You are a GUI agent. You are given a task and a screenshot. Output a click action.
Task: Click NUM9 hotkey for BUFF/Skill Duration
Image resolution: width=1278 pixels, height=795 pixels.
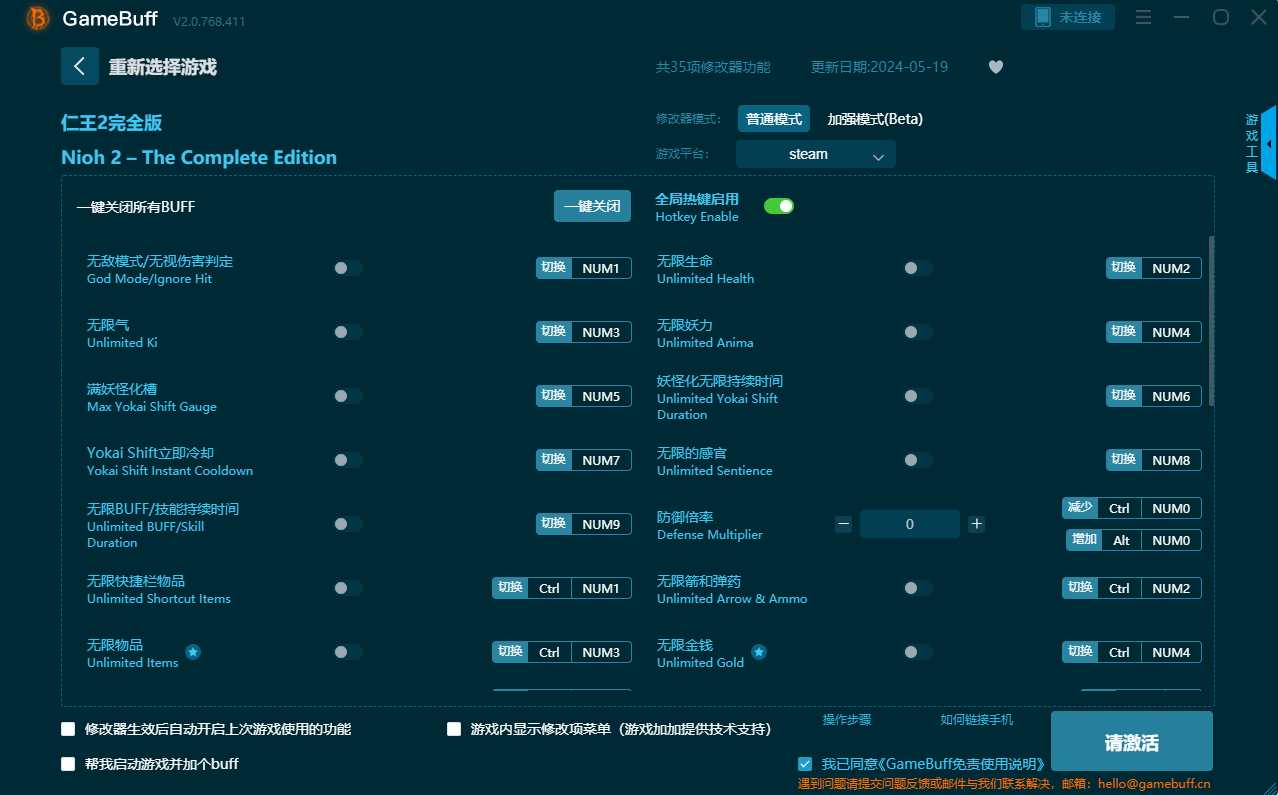pos(601,524)
